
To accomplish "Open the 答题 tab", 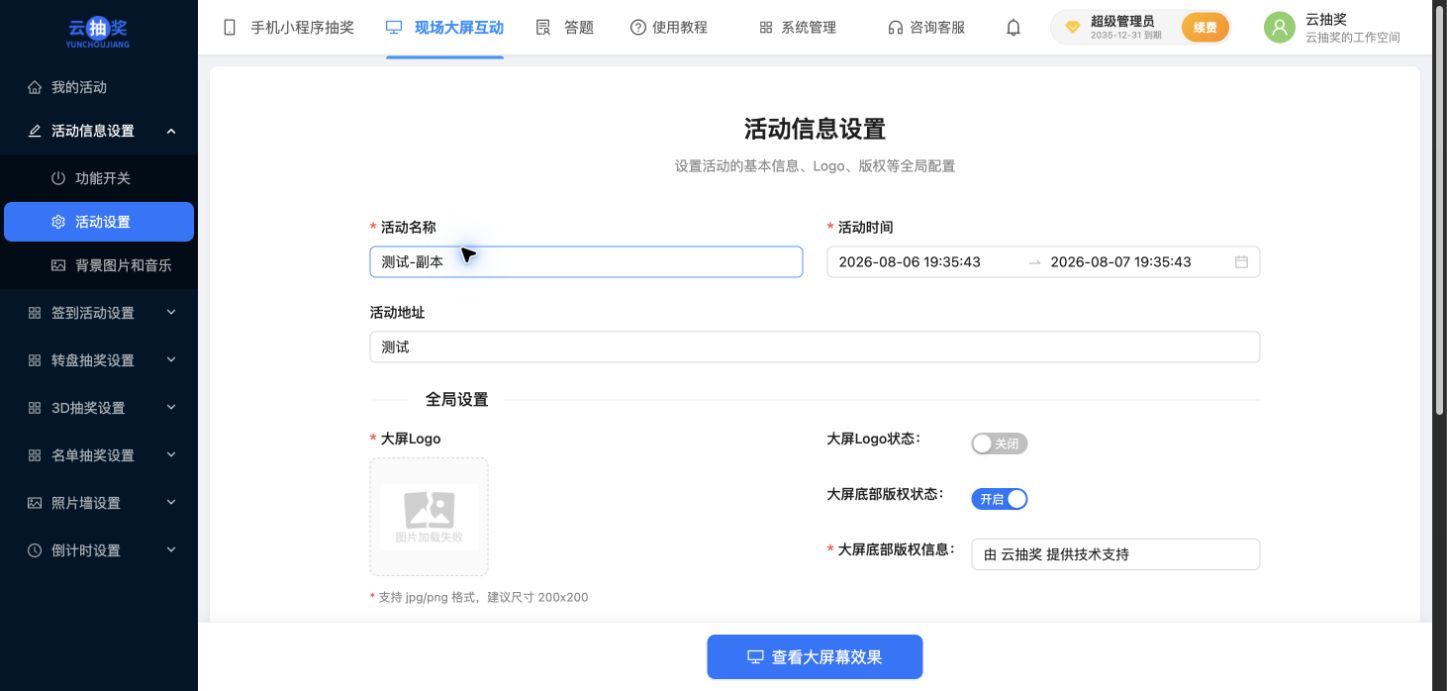I will (x=565, y=28).
